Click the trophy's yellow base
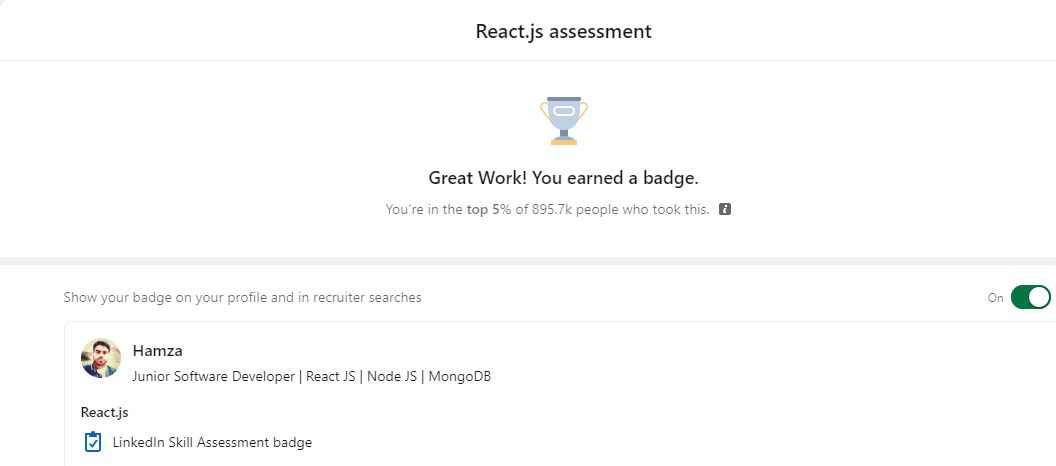1056x466 pixels. coord(564,141)
